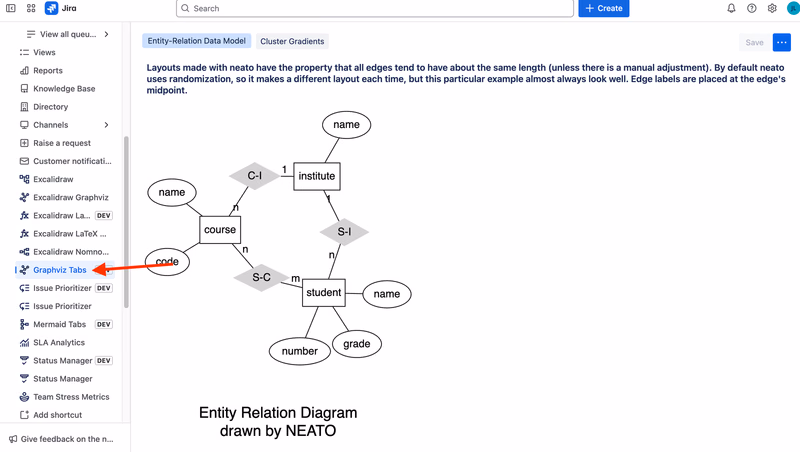Click the Channels monitor icon
Image resolution: width=800 pixels, height=452 pixels.
[24, 125]
